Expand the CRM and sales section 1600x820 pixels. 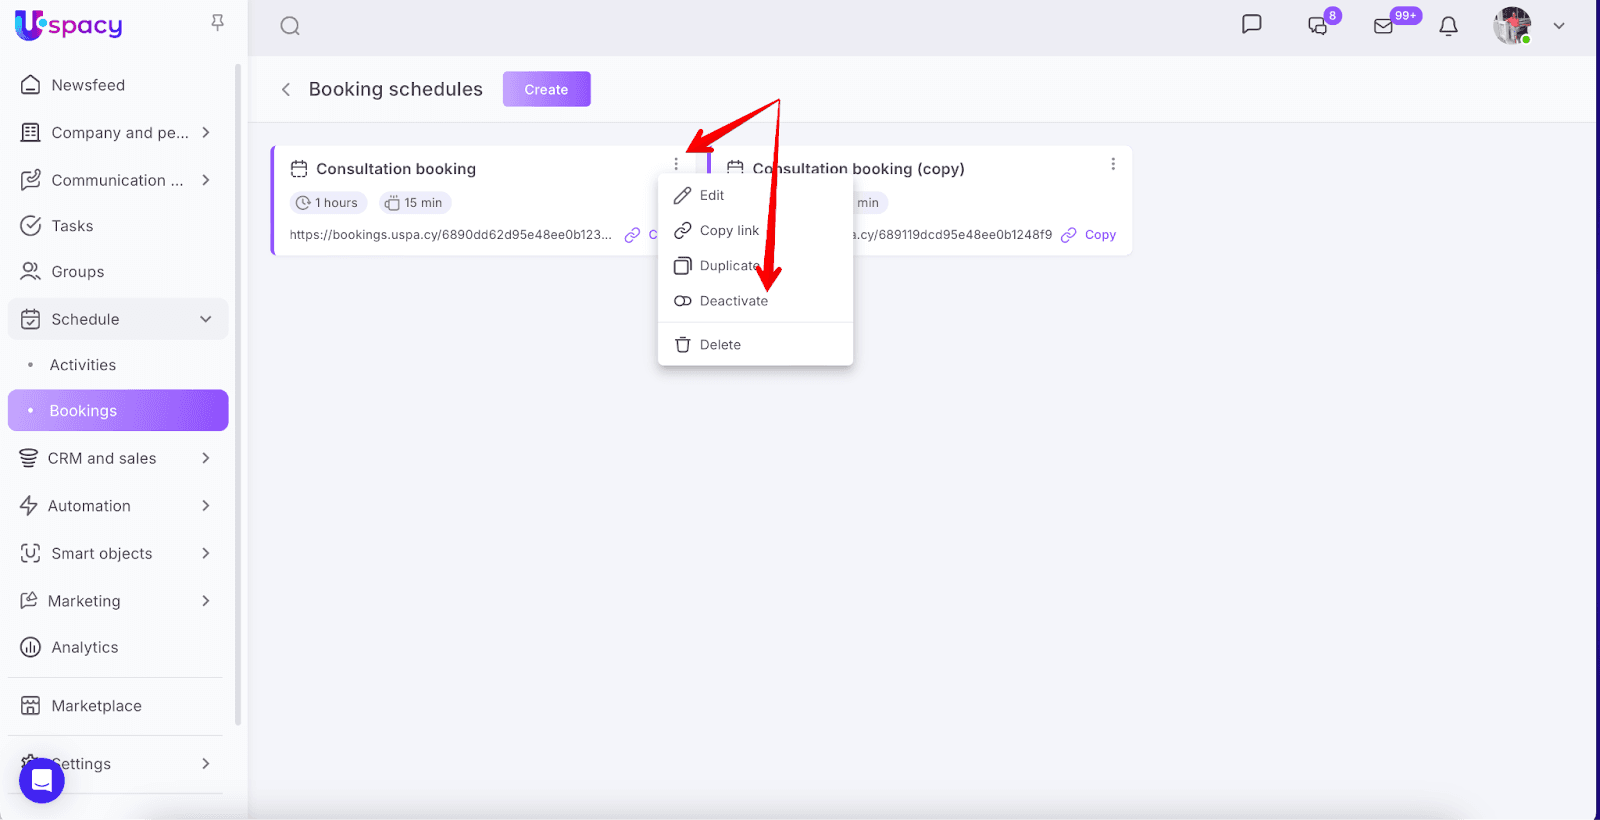tap(205, 458)
